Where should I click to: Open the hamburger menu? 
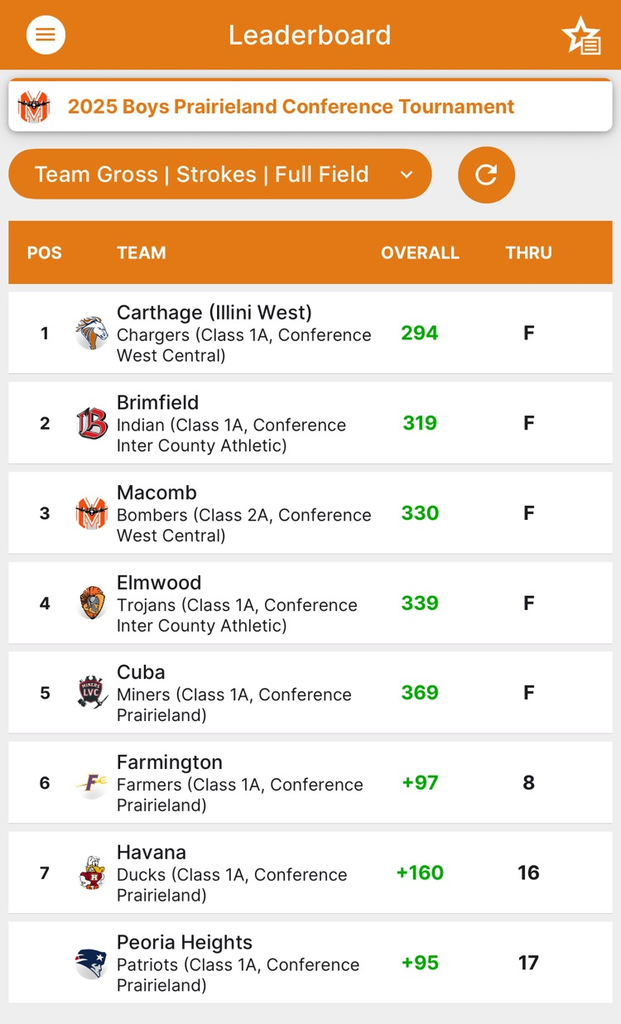(x=46, y=35)
